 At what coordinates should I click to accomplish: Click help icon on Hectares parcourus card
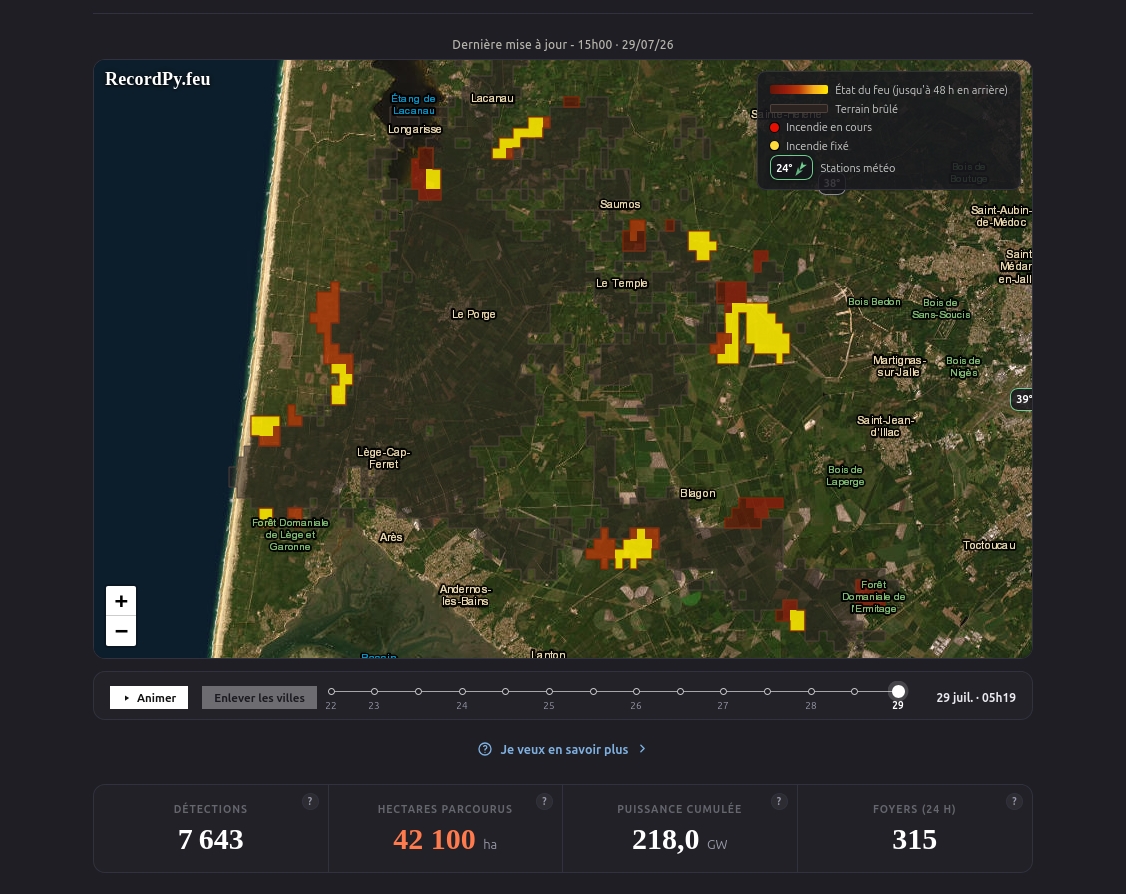[x=544, y=801]
